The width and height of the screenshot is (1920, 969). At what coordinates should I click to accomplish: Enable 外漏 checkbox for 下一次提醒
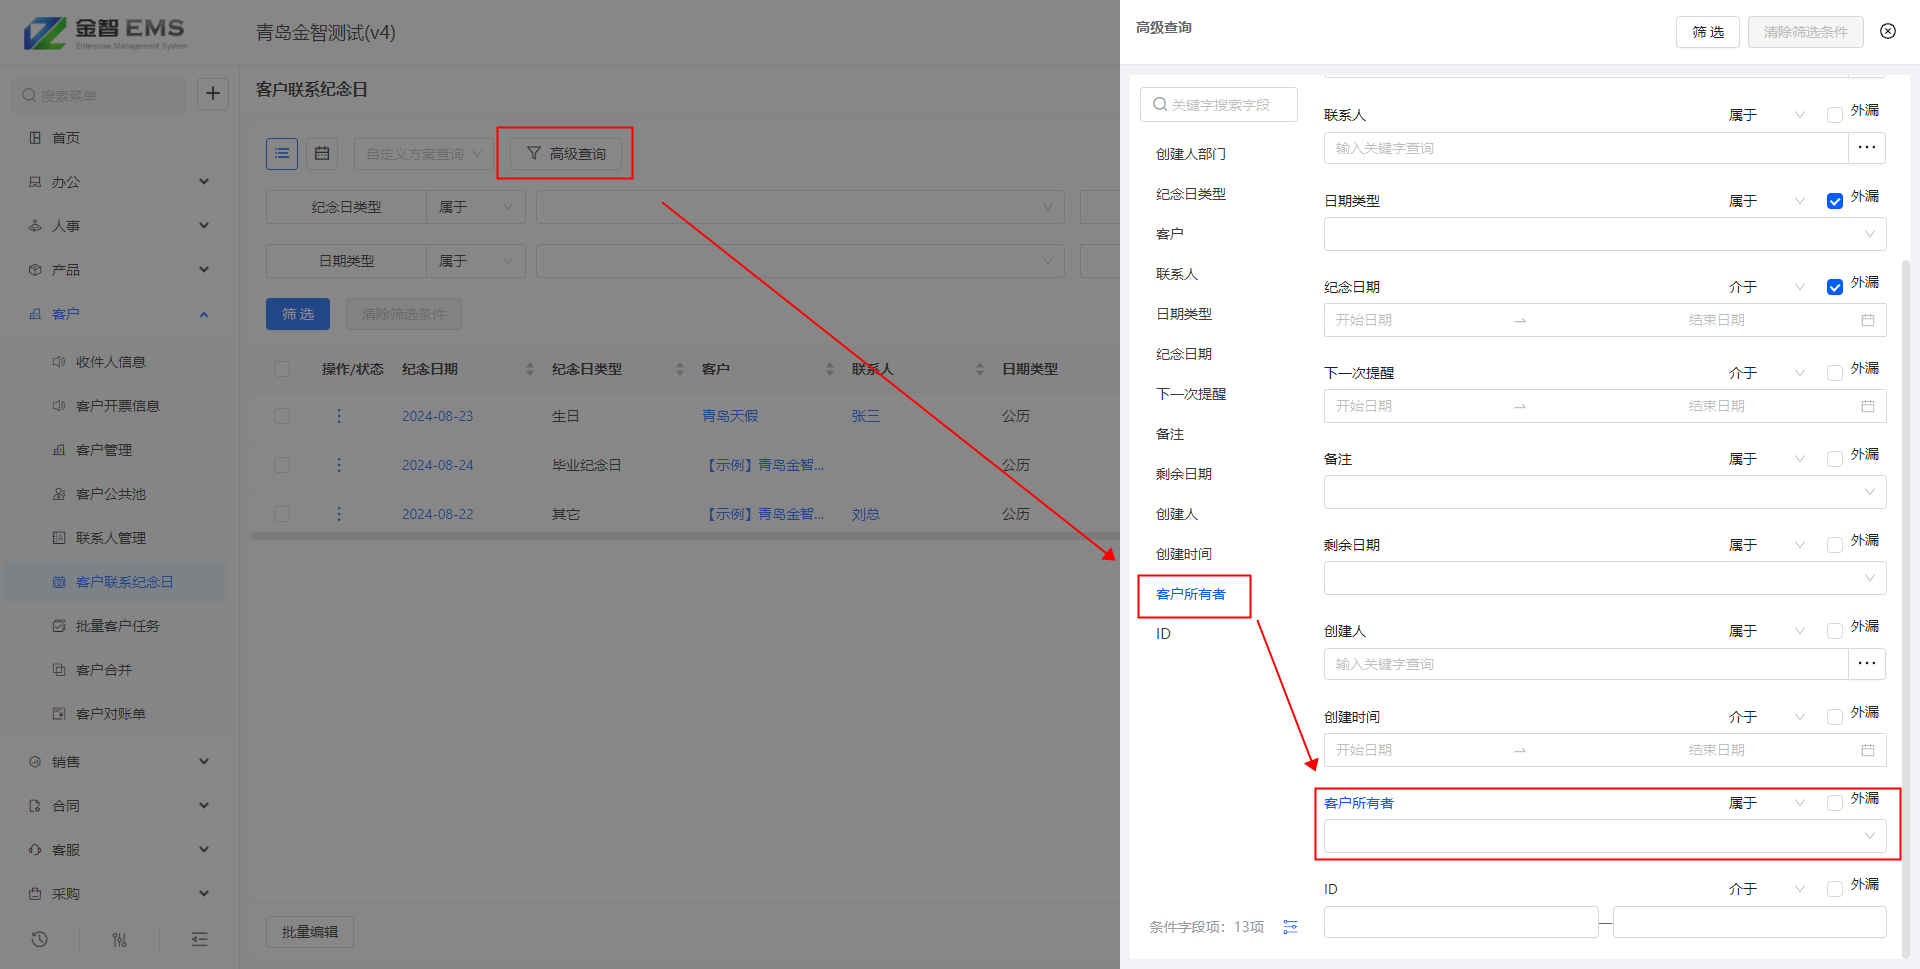click(1834, 373)
